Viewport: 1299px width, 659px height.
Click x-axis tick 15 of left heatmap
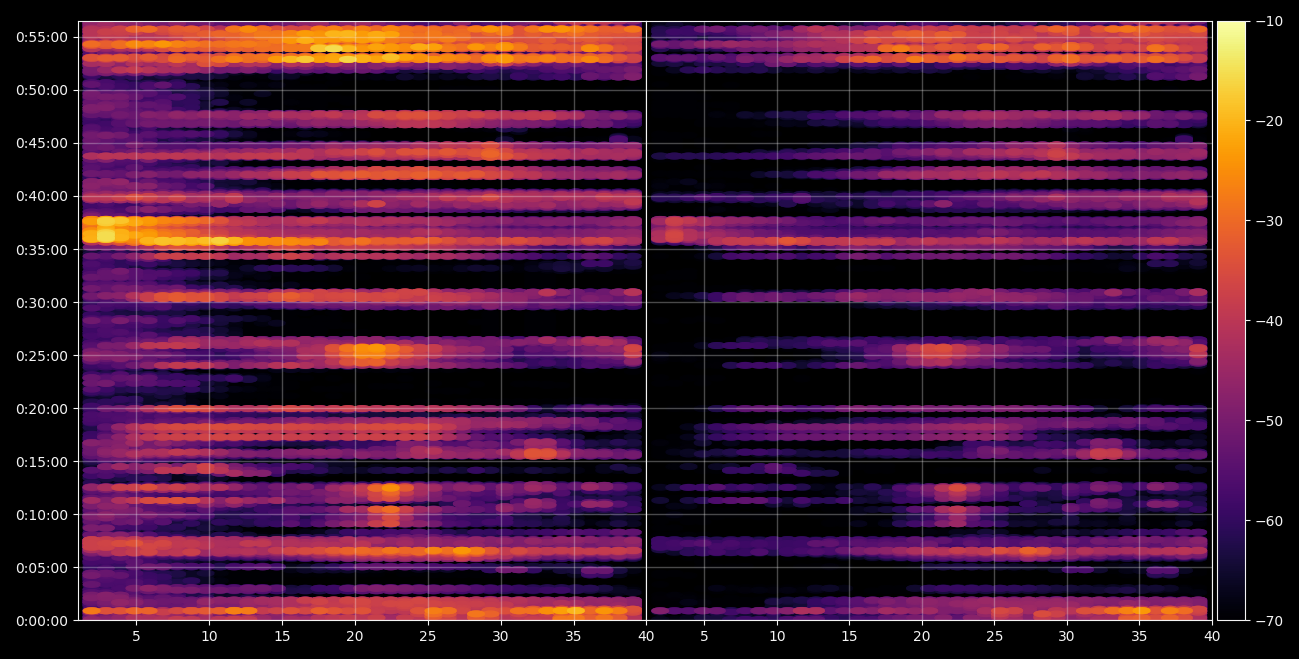pyautogui.click(x=282, y=636)
